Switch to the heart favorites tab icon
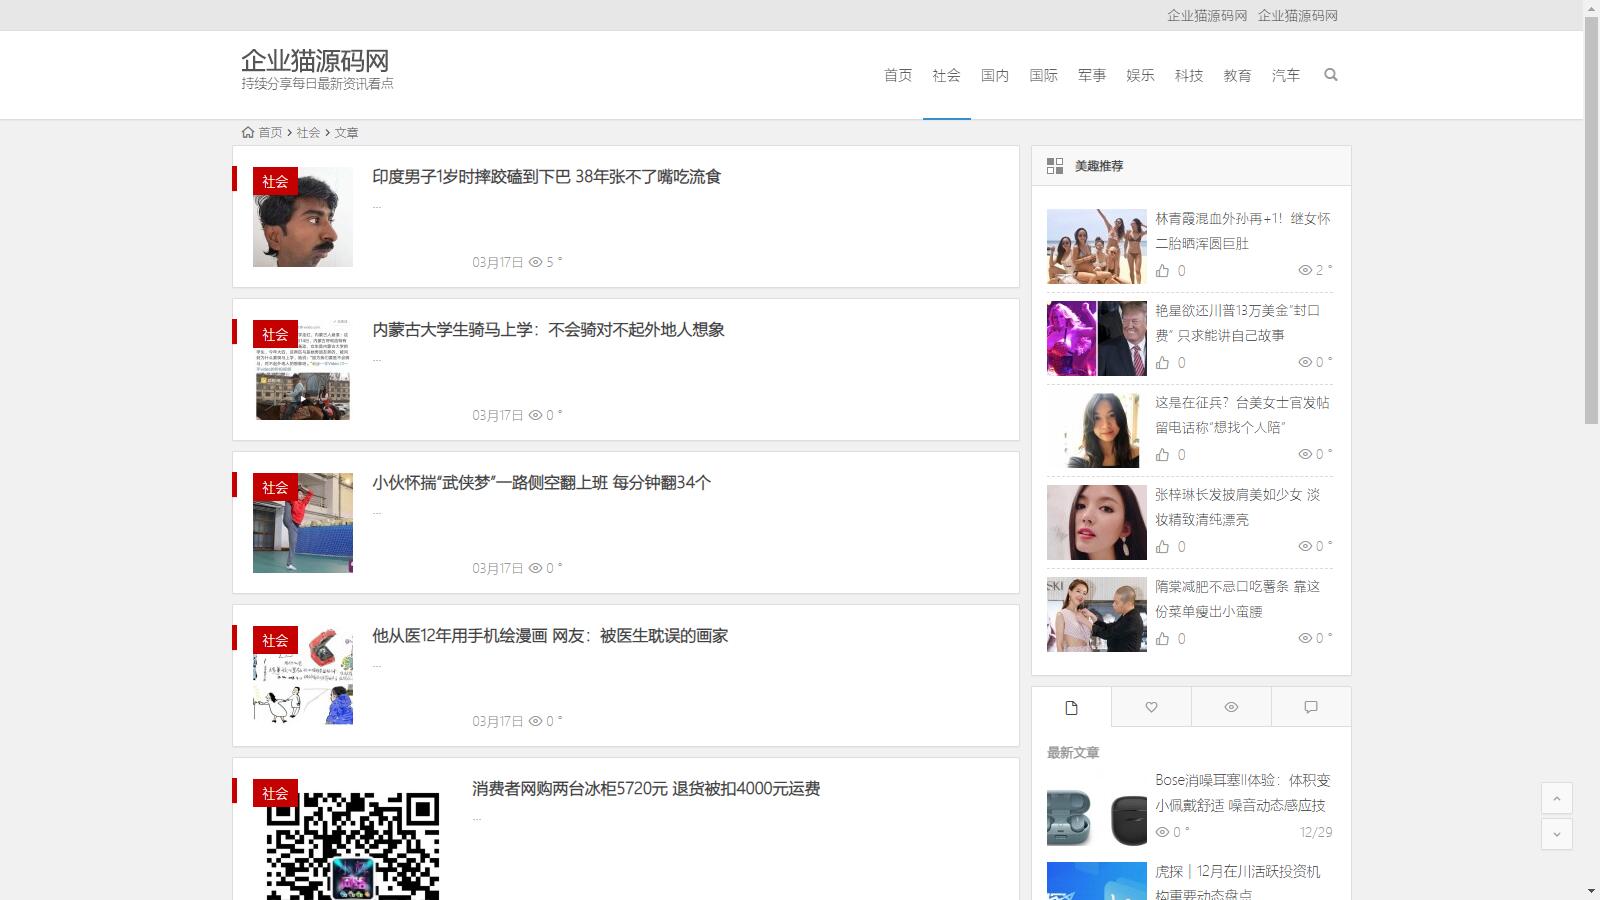The height and width of the screenshot is (900, 1600). [x=1151, y=707]
